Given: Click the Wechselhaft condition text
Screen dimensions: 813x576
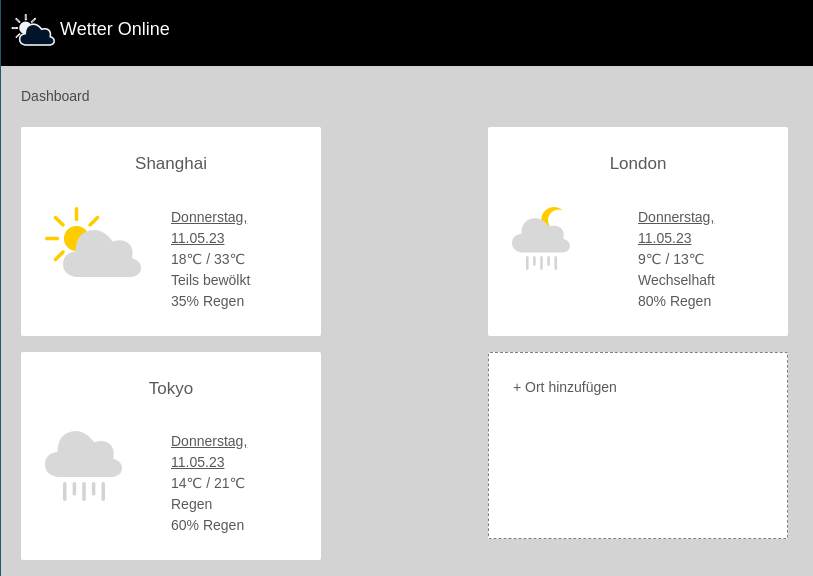Looking at the screenshot, I should pos(676,280).
